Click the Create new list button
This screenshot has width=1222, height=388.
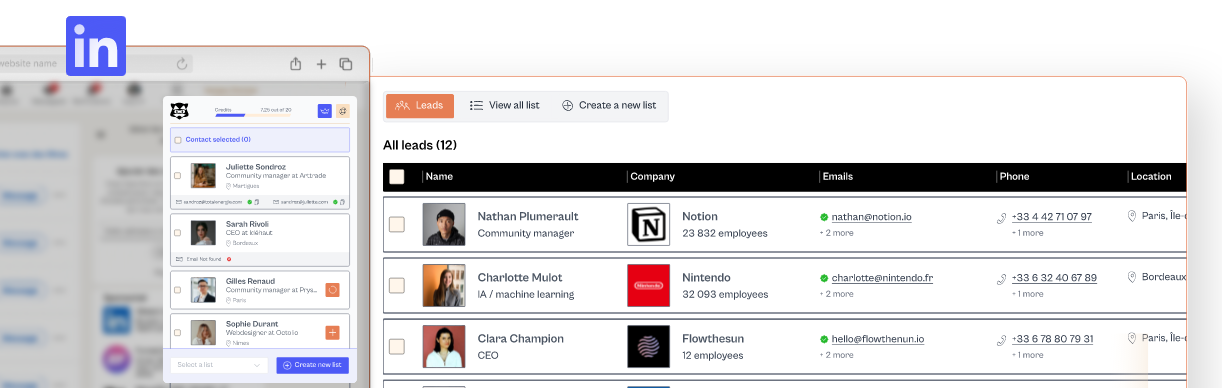(313, 365)
